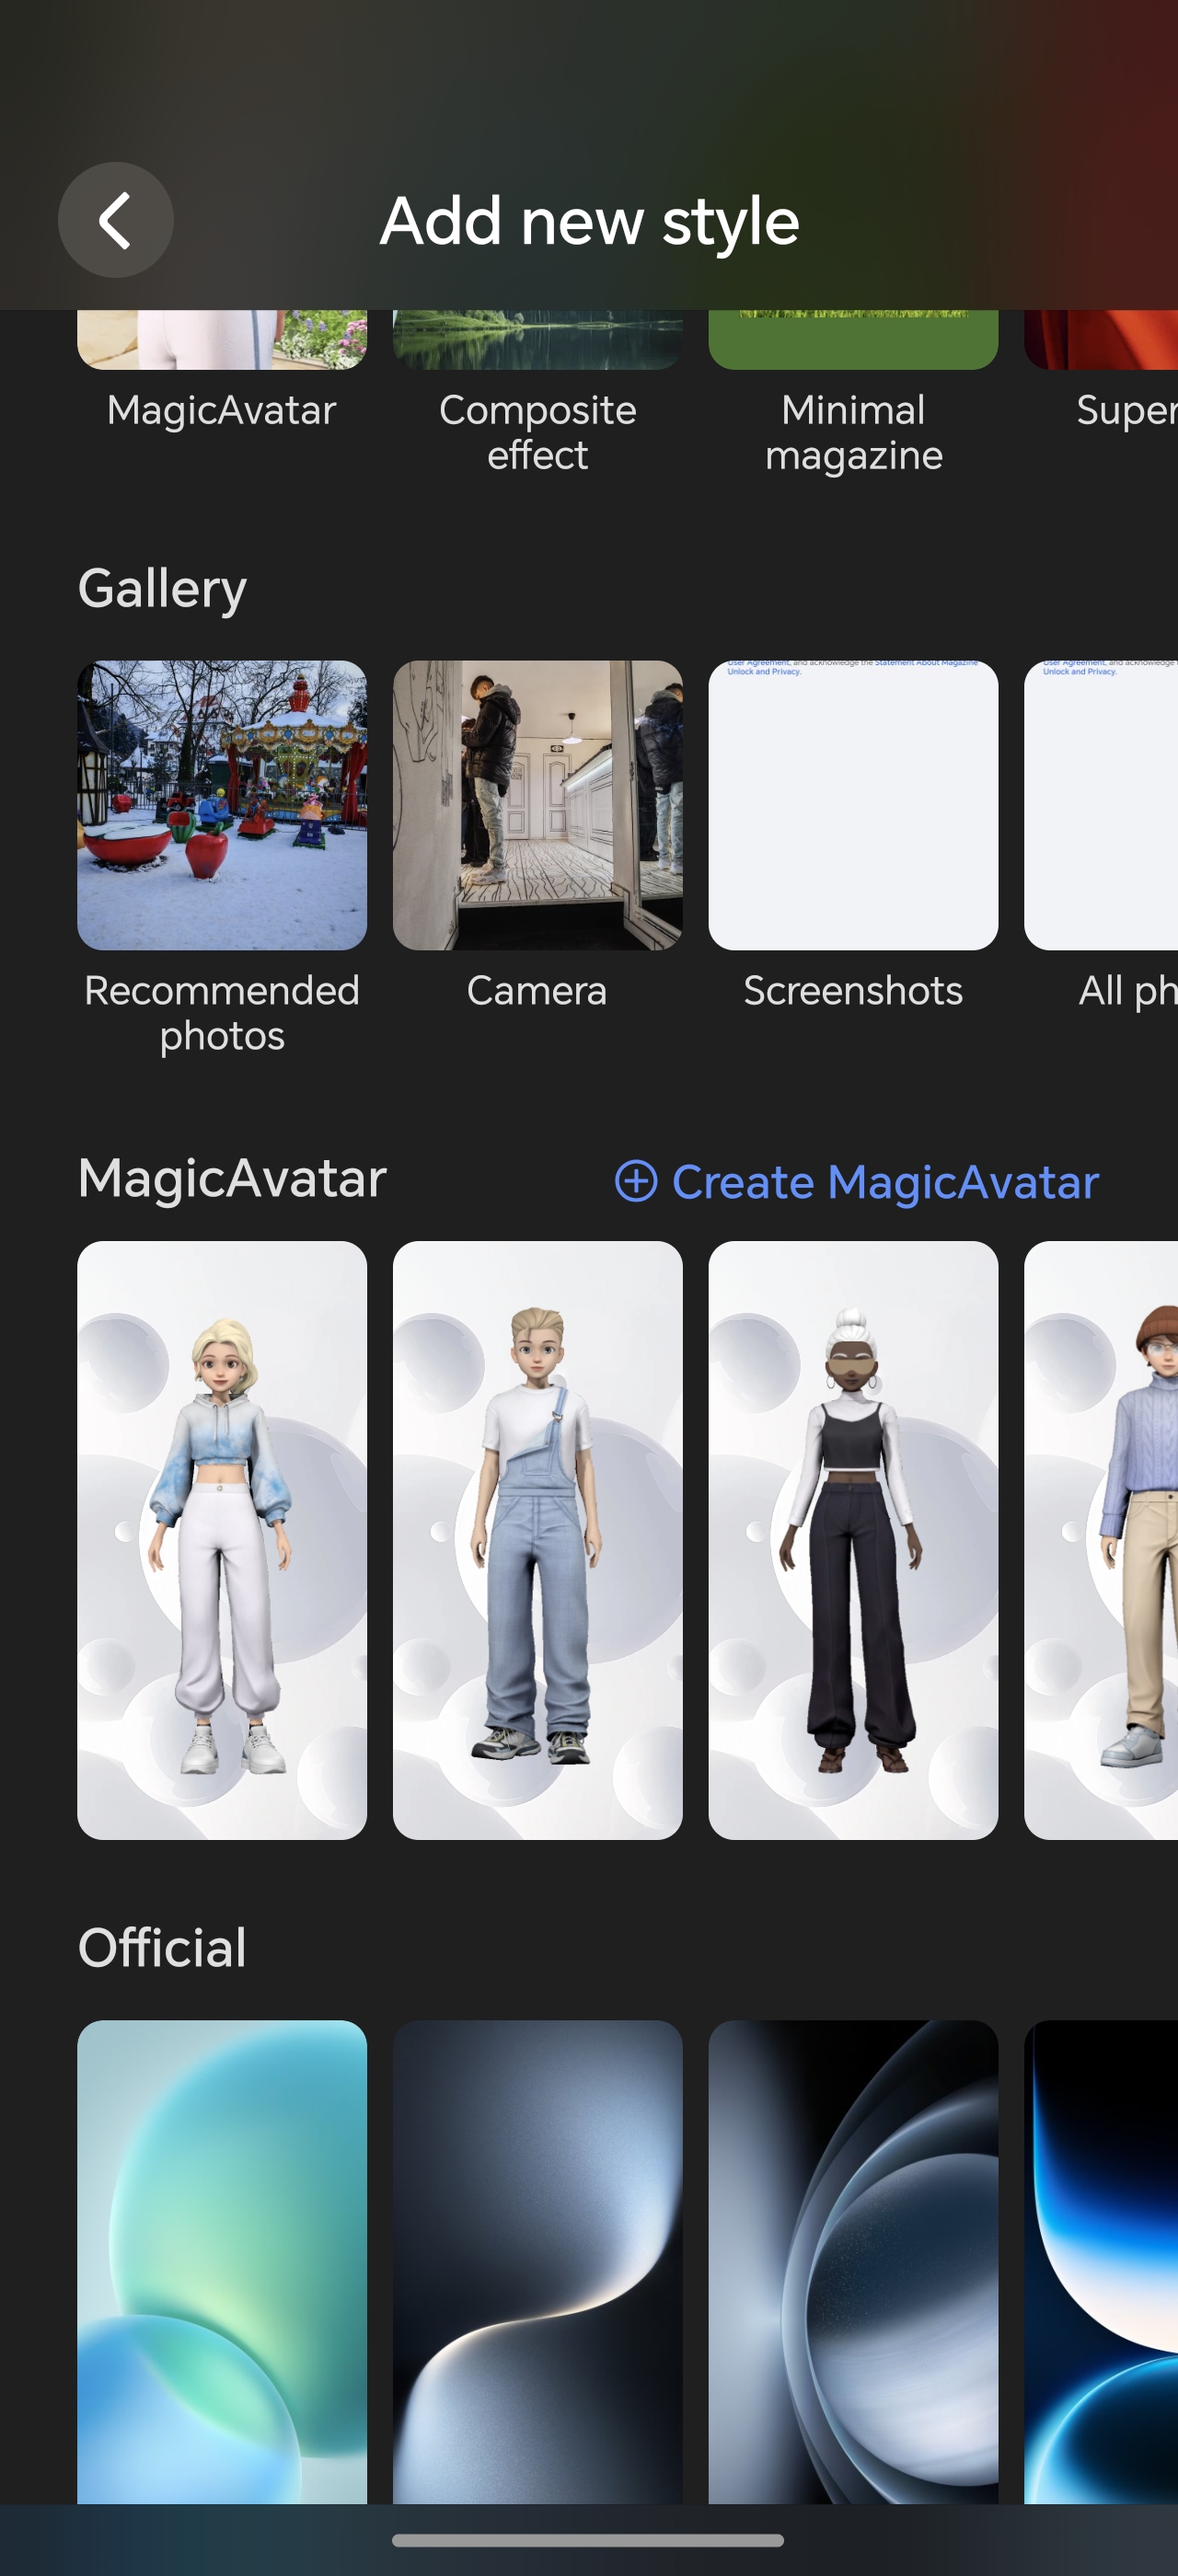This screenshot has height=2576, width=1178.
Task: Choose the blonde girl in hoodie avatar
Action: pos(222,1540)
